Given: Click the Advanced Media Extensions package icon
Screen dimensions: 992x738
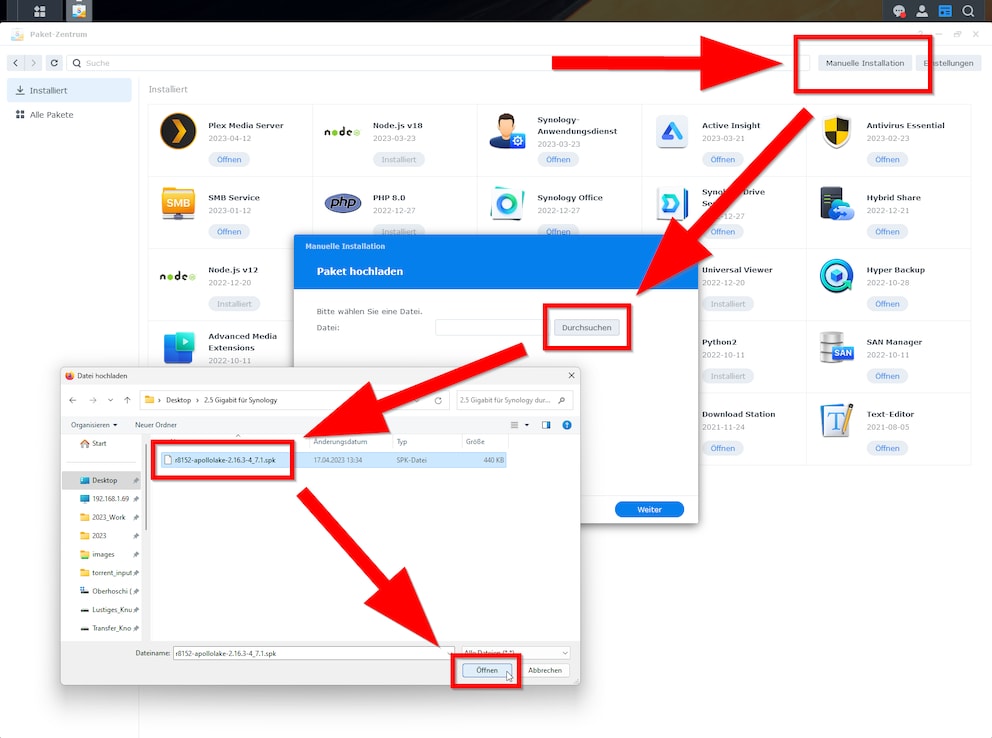Looking at the screenshot, I should point(178,348).
